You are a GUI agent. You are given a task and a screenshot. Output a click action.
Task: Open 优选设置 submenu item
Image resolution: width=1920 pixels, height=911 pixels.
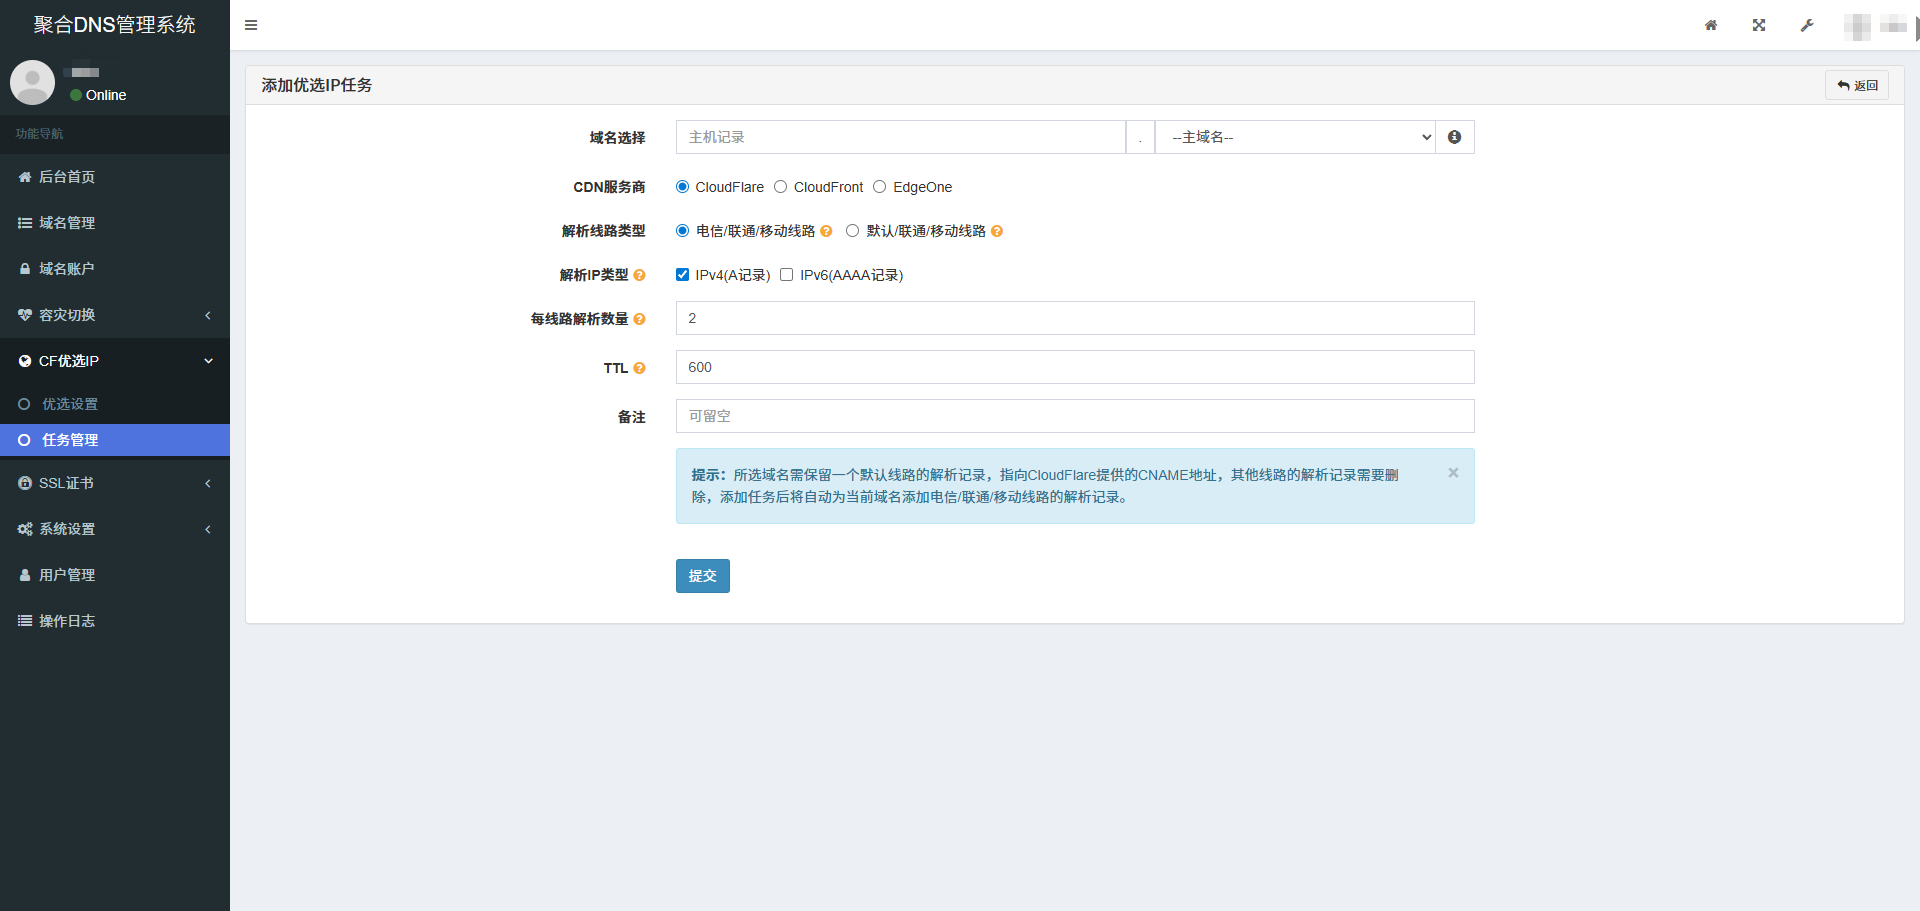(70, 404)
